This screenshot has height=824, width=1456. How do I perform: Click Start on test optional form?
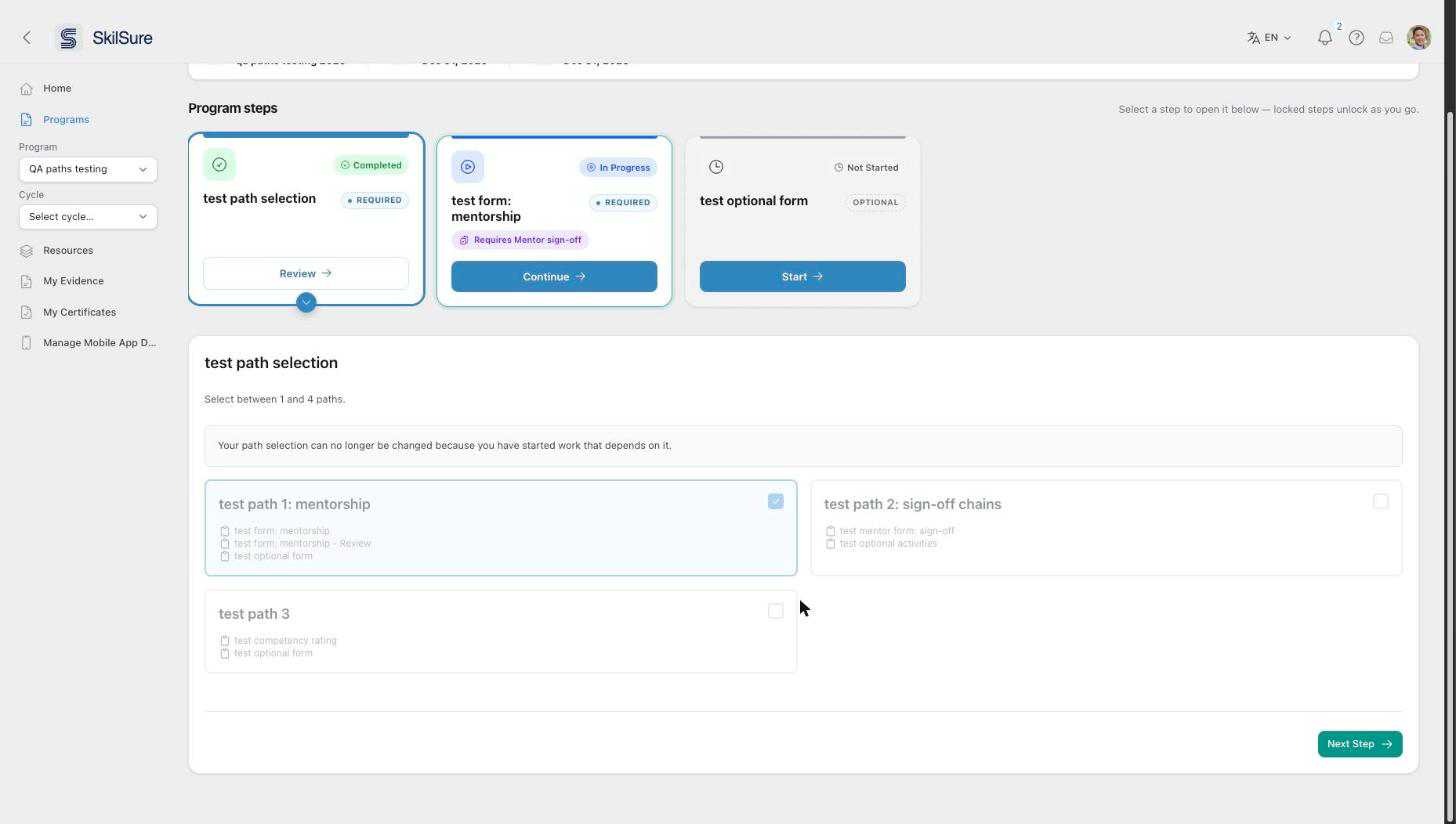pyautogui.click(x=802, y=276)
